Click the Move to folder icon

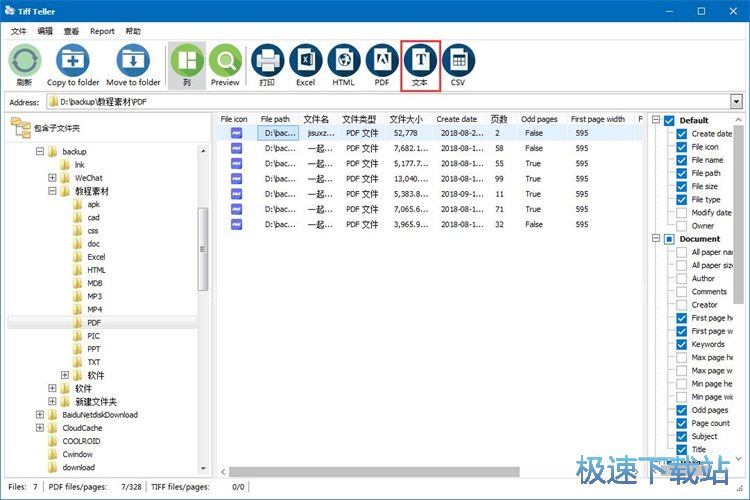coord(133,63)
